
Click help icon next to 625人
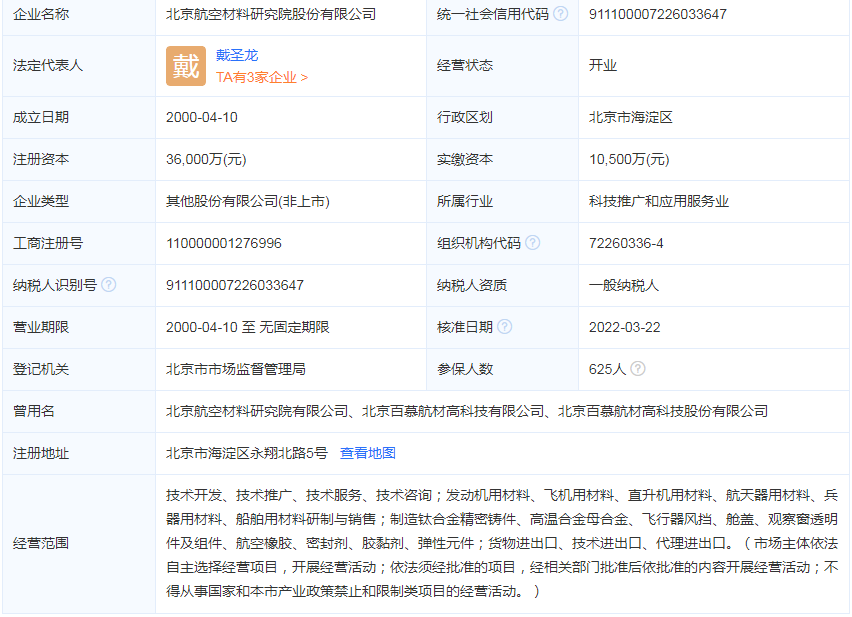click(638, 369)
